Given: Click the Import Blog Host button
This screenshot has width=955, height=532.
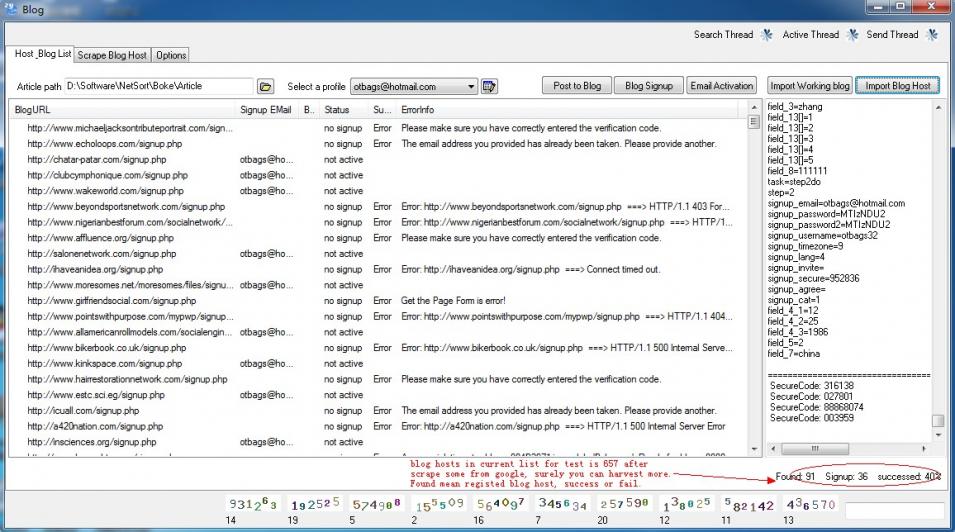Looking at the screenshot, I should (897, 86).
